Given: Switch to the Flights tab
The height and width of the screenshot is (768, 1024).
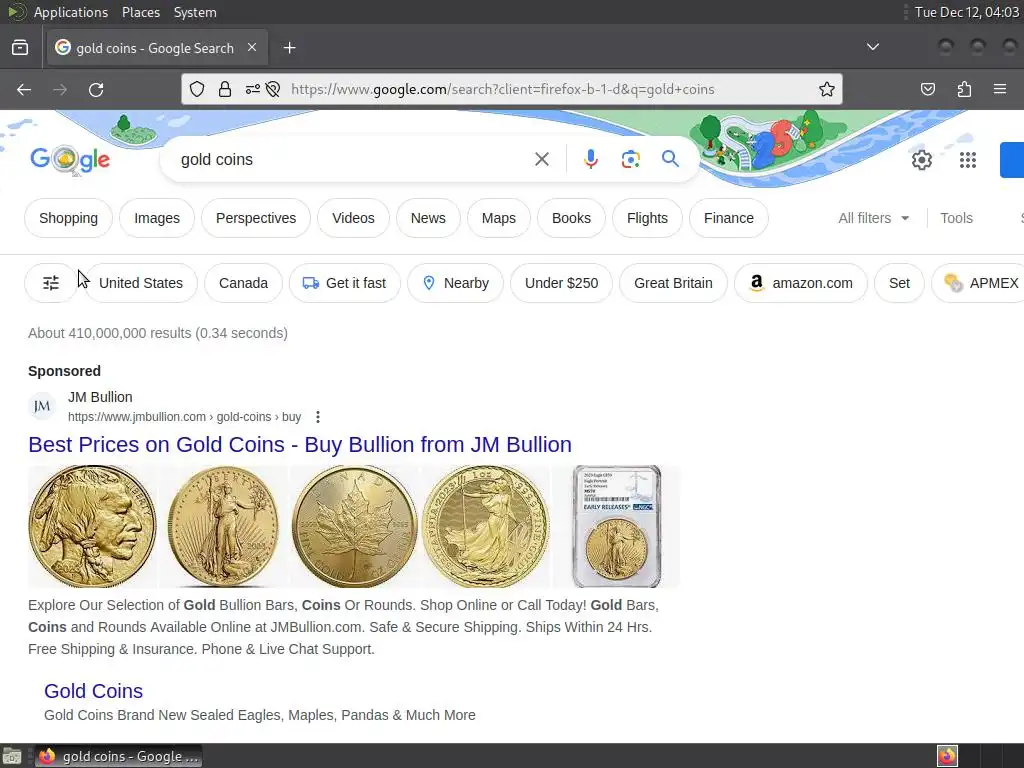Looking at the screenshot, I should click(647, 218).
